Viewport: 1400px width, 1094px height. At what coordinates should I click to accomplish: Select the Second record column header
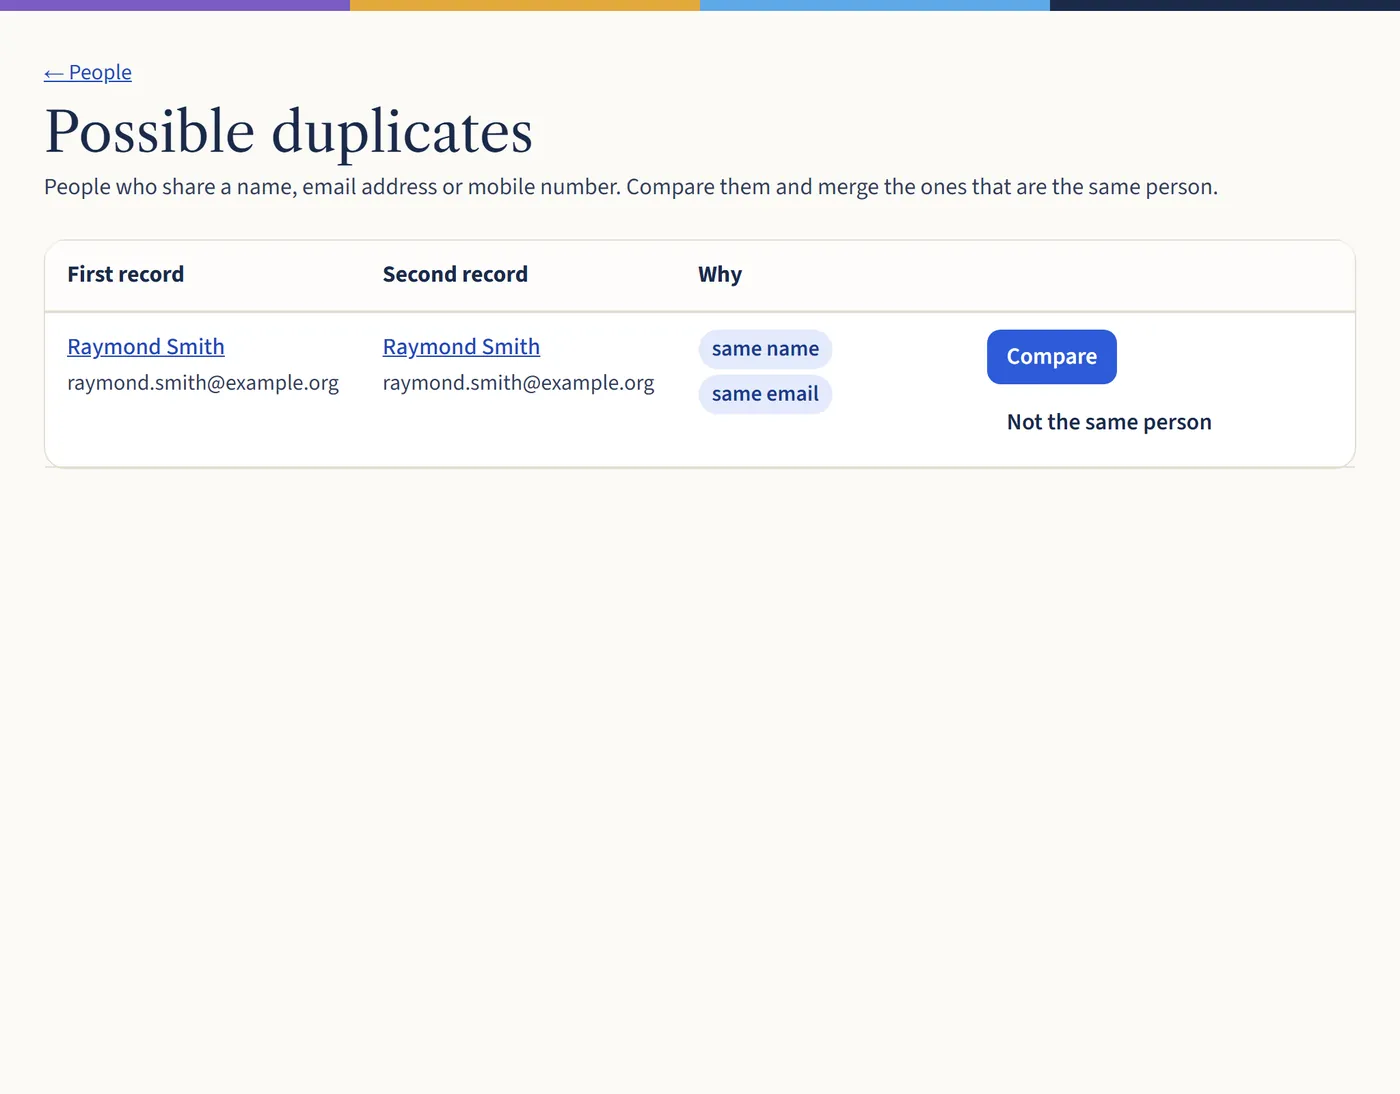[x=455, y=274]
